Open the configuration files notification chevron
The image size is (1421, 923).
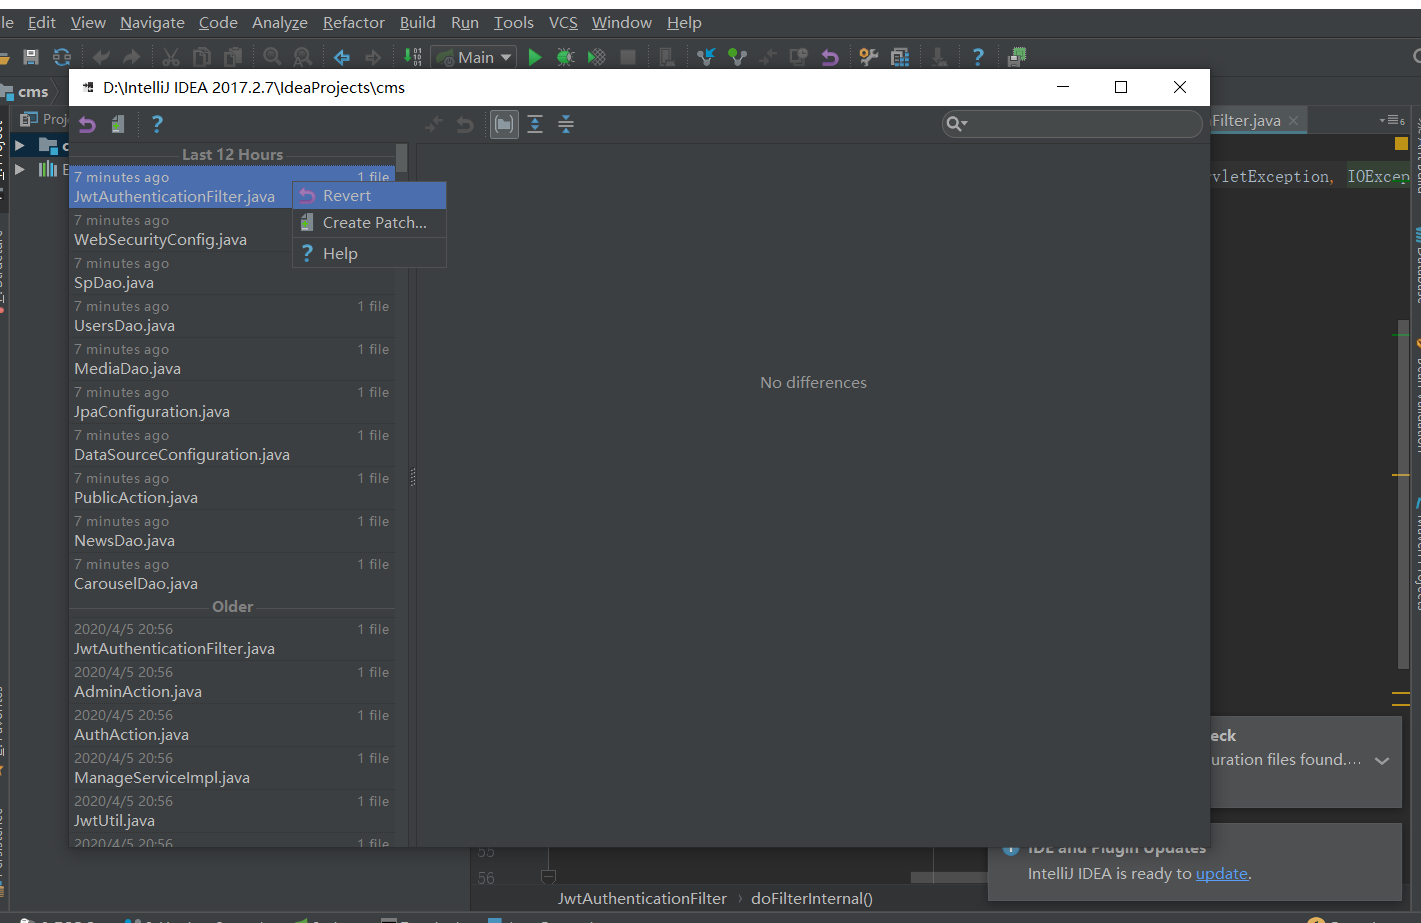(1382, 760)
